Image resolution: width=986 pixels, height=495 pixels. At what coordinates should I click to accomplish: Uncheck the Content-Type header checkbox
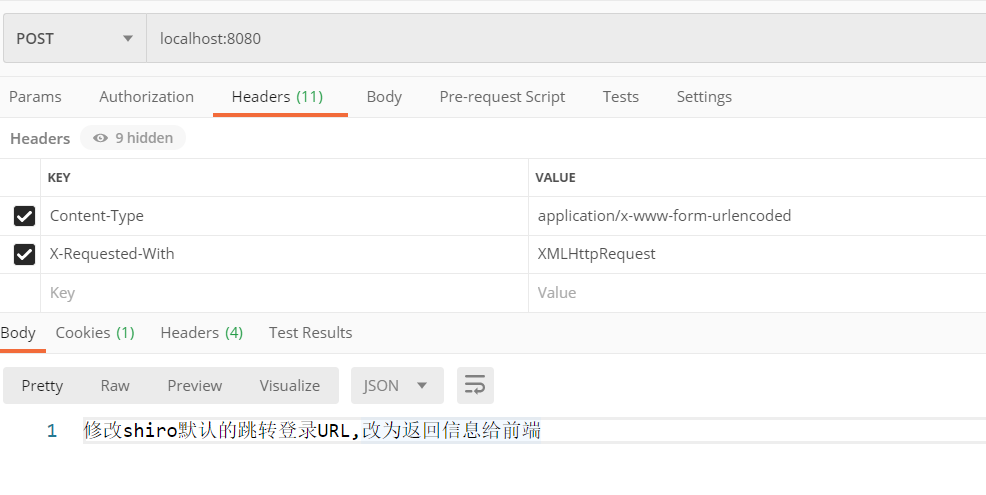click(x=25, y=216)
